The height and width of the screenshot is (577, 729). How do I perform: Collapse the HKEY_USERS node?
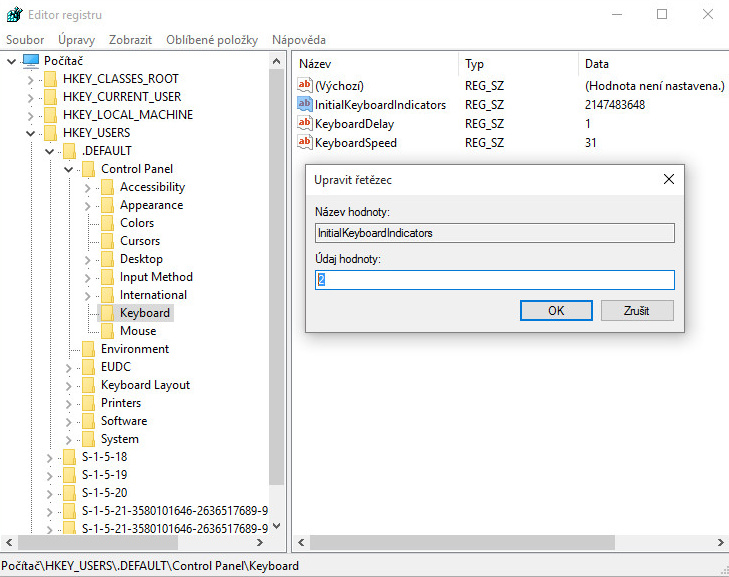[31, 133]
